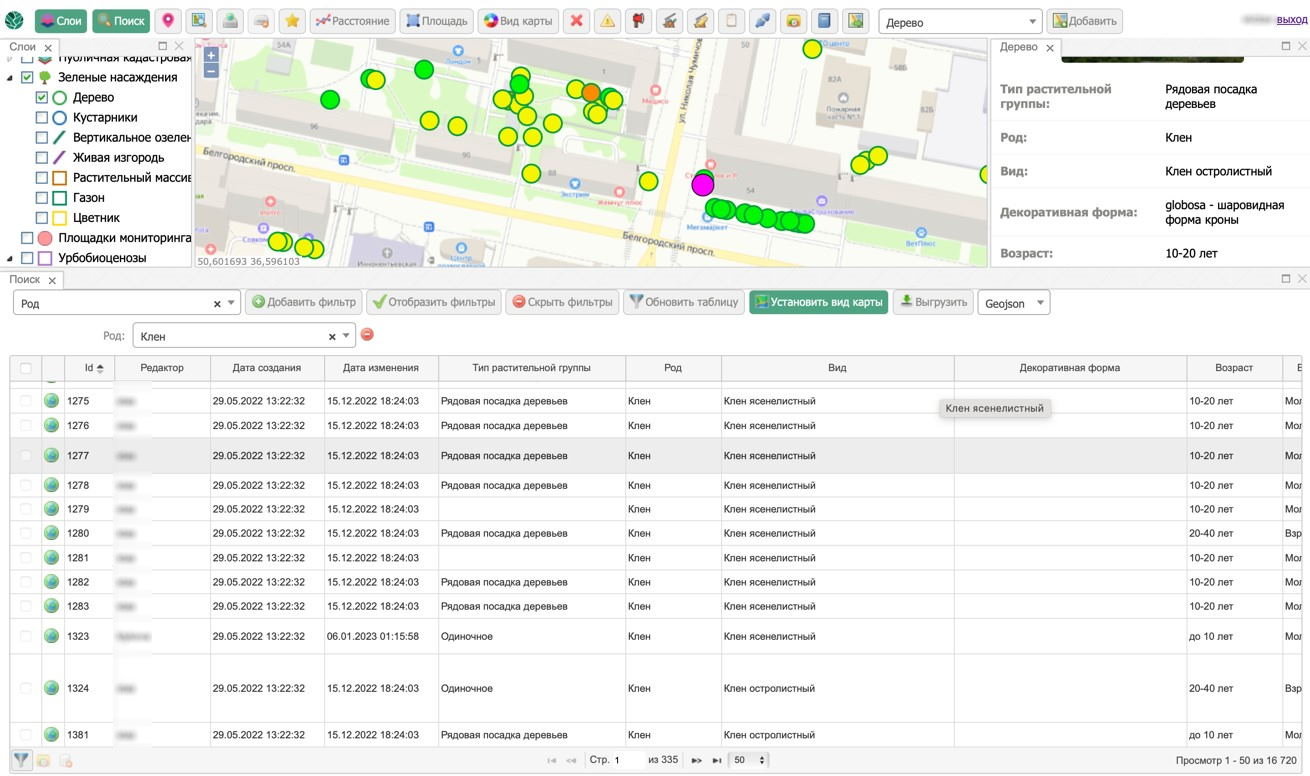Click the Слои toolbar button
The width and height of the screenshot is (1310, 776).
61,21
